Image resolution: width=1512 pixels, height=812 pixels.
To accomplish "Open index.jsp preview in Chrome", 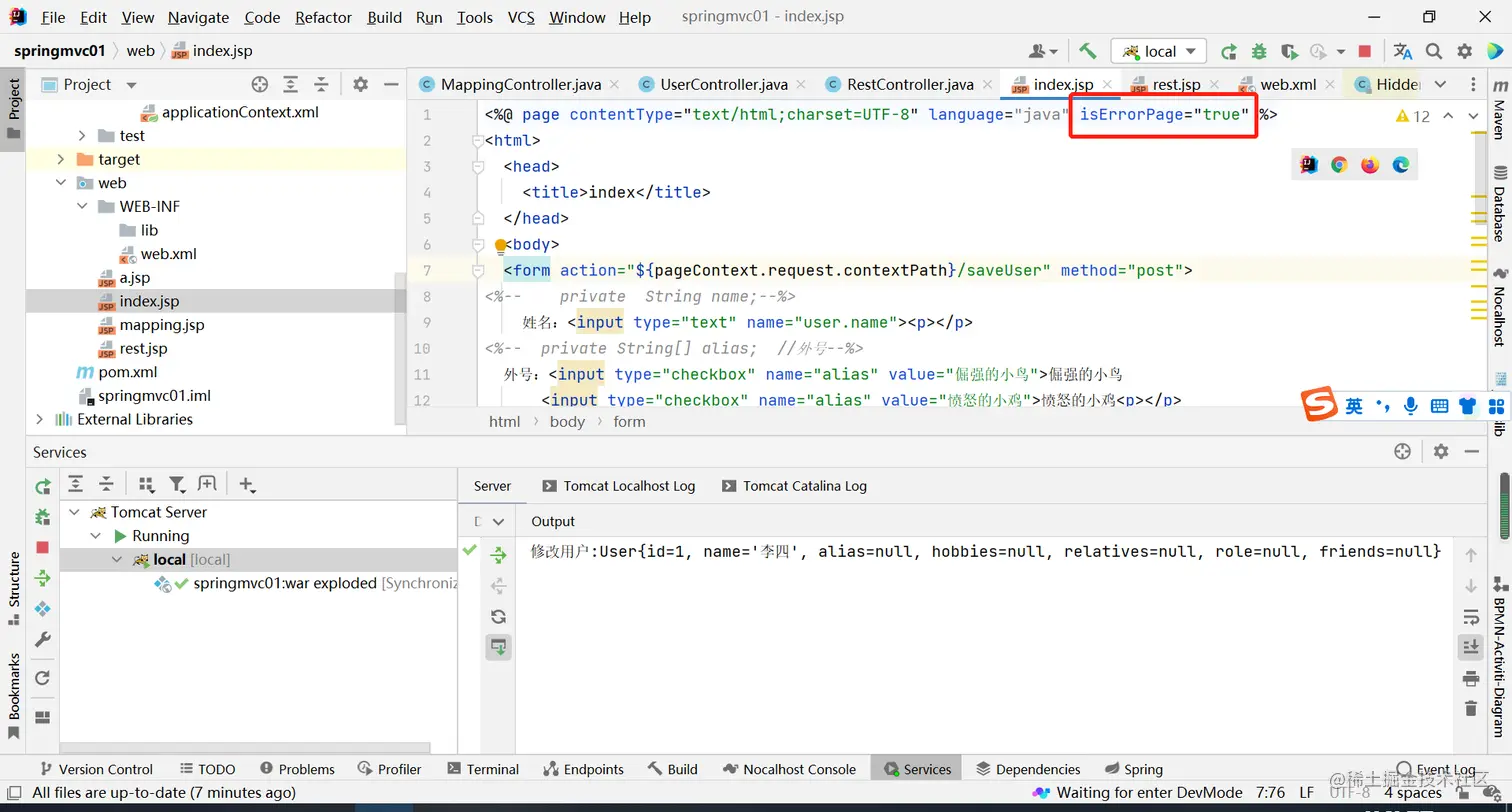I will tap(1340, 165).
